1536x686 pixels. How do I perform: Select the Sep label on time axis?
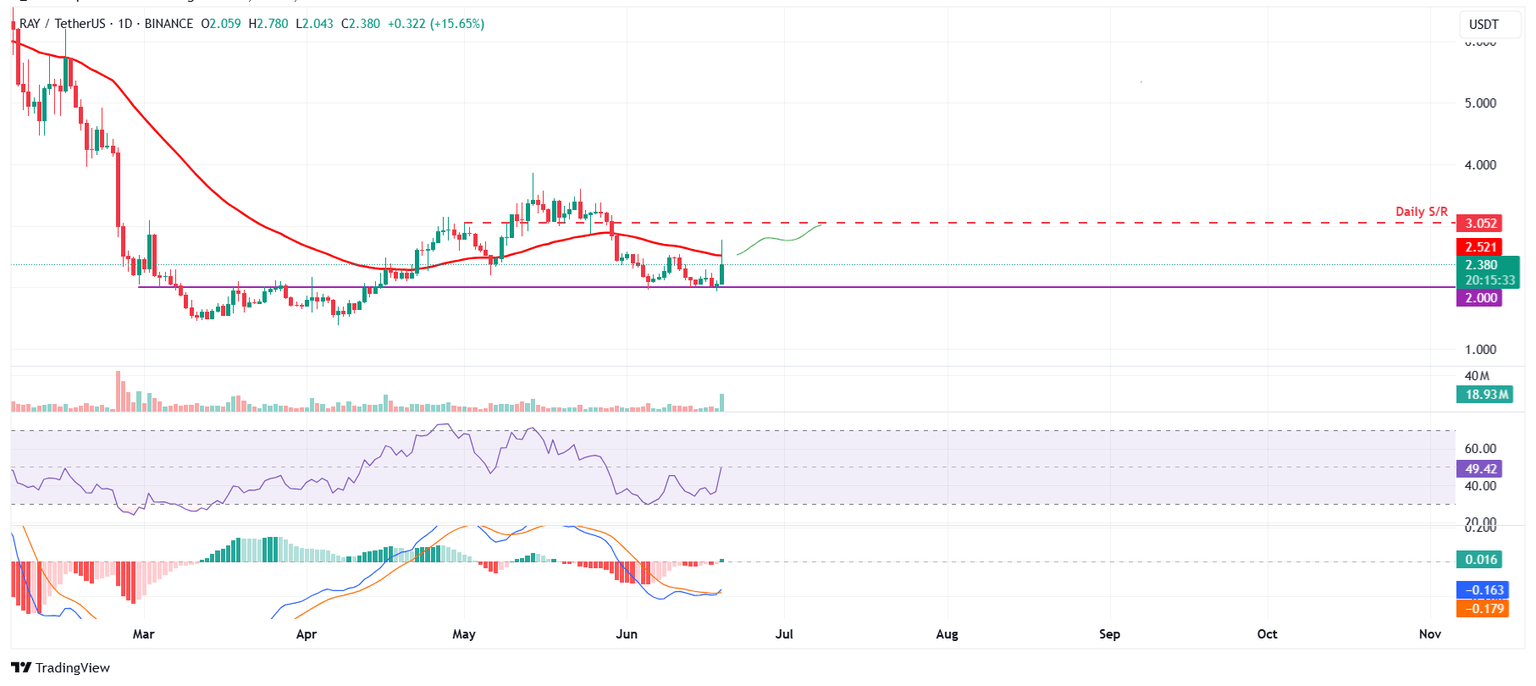tap(1109, 634)
